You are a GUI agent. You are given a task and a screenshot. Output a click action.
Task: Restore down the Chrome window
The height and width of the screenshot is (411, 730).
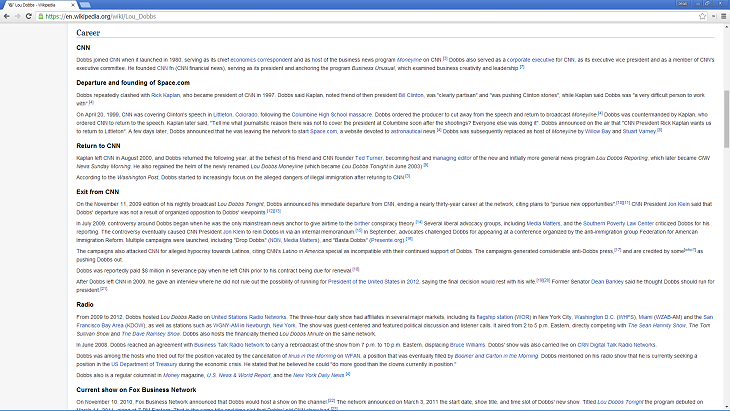[x=707, y=3]
